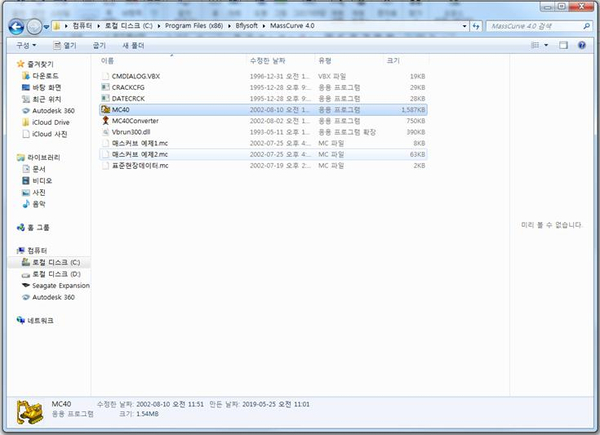600x435 pixels.
Task: Open 홈 그룹 in navigation pane
Action: point(38,227)
